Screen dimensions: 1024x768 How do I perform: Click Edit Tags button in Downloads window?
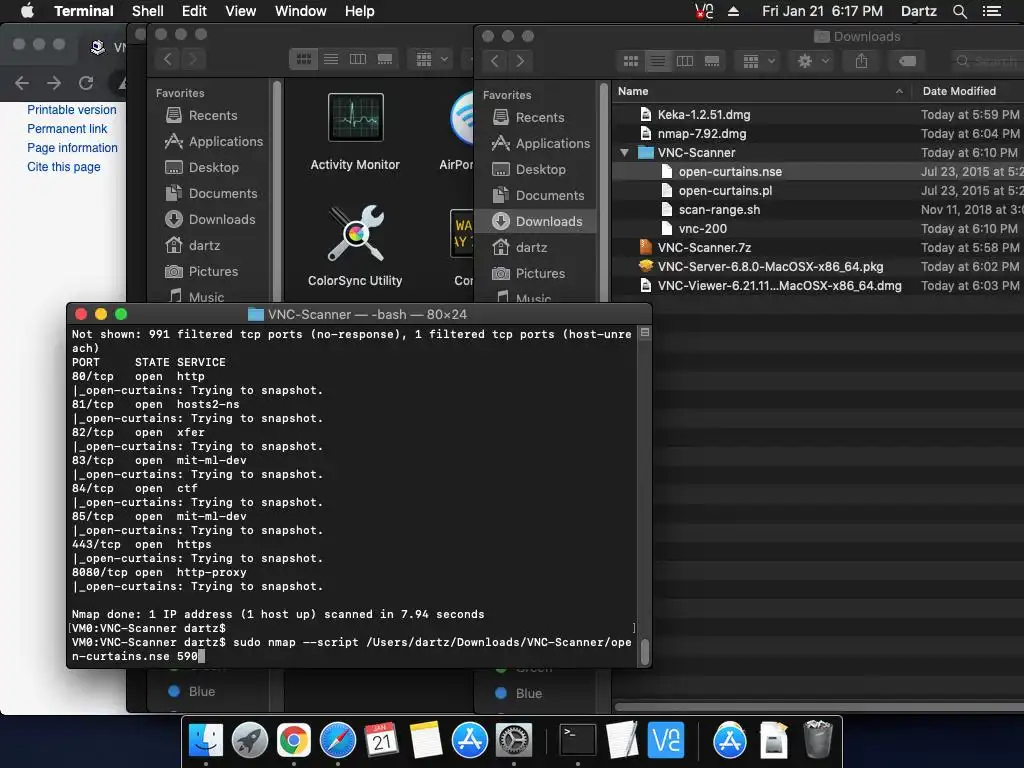point(907,61)
